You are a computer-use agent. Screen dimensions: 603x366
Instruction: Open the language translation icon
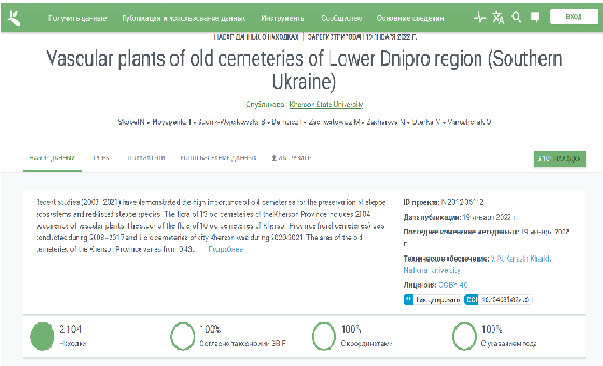click(498, 17)
